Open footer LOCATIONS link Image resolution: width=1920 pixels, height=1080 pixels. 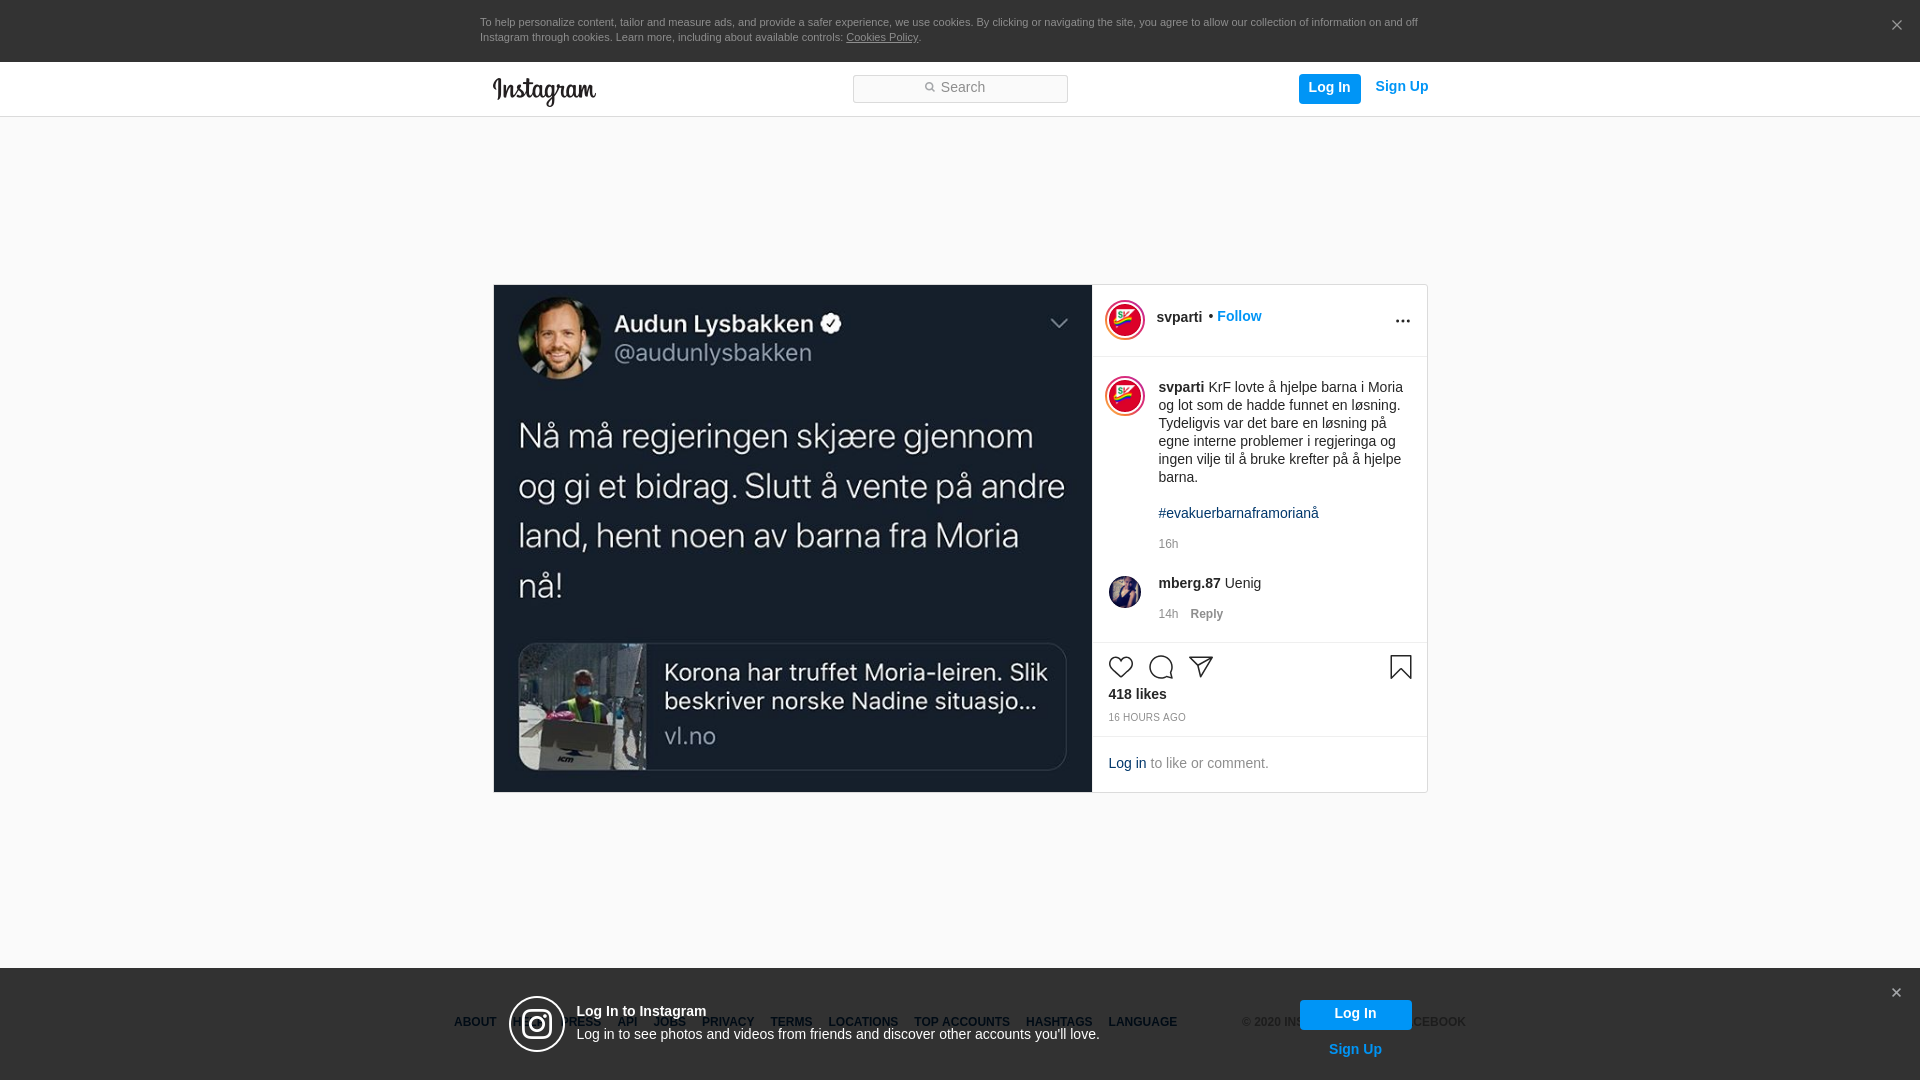(863, 1022)
